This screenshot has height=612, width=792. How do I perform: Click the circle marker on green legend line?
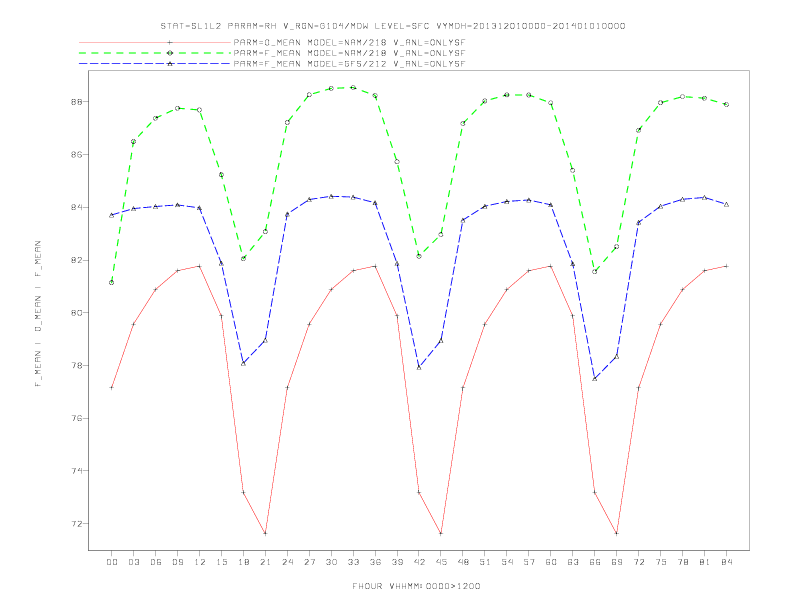coord(170,53)
